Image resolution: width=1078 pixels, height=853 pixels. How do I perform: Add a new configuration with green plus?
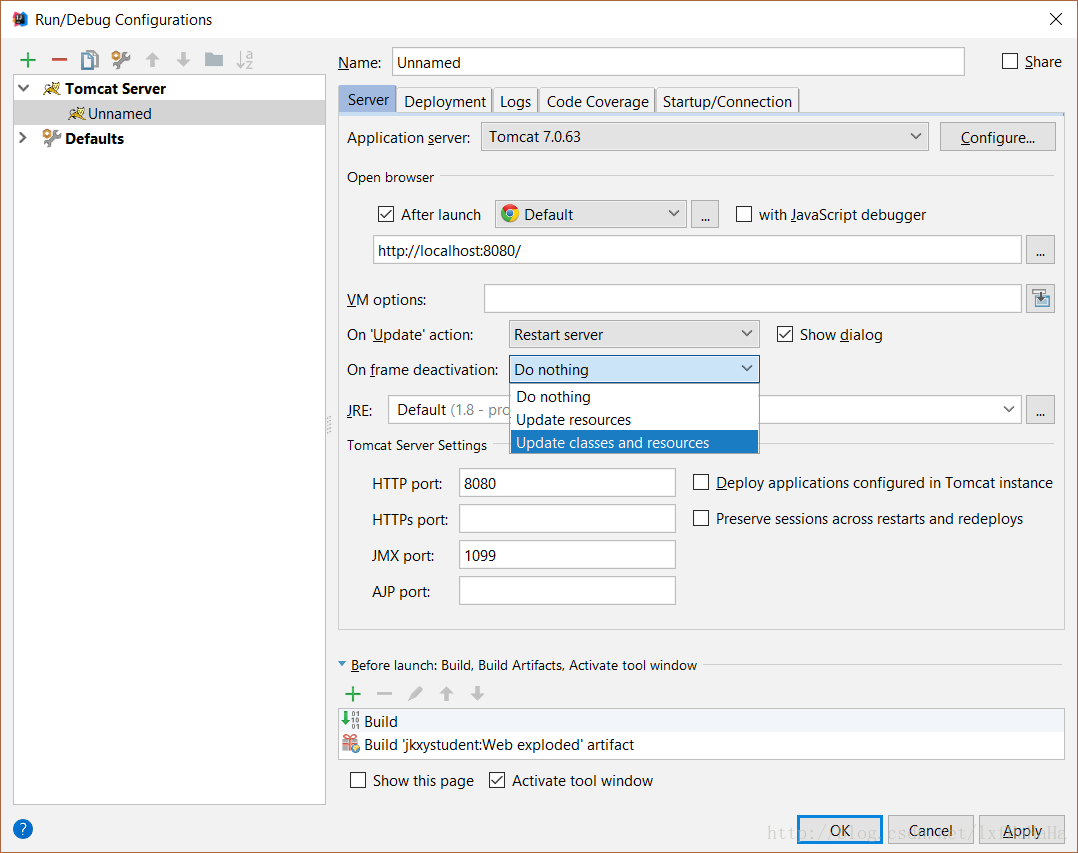[28, 60]
